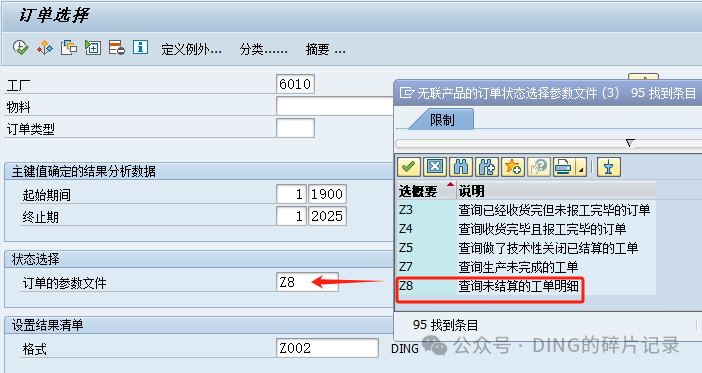Click the popup title bar window icon

coord(407,93)
